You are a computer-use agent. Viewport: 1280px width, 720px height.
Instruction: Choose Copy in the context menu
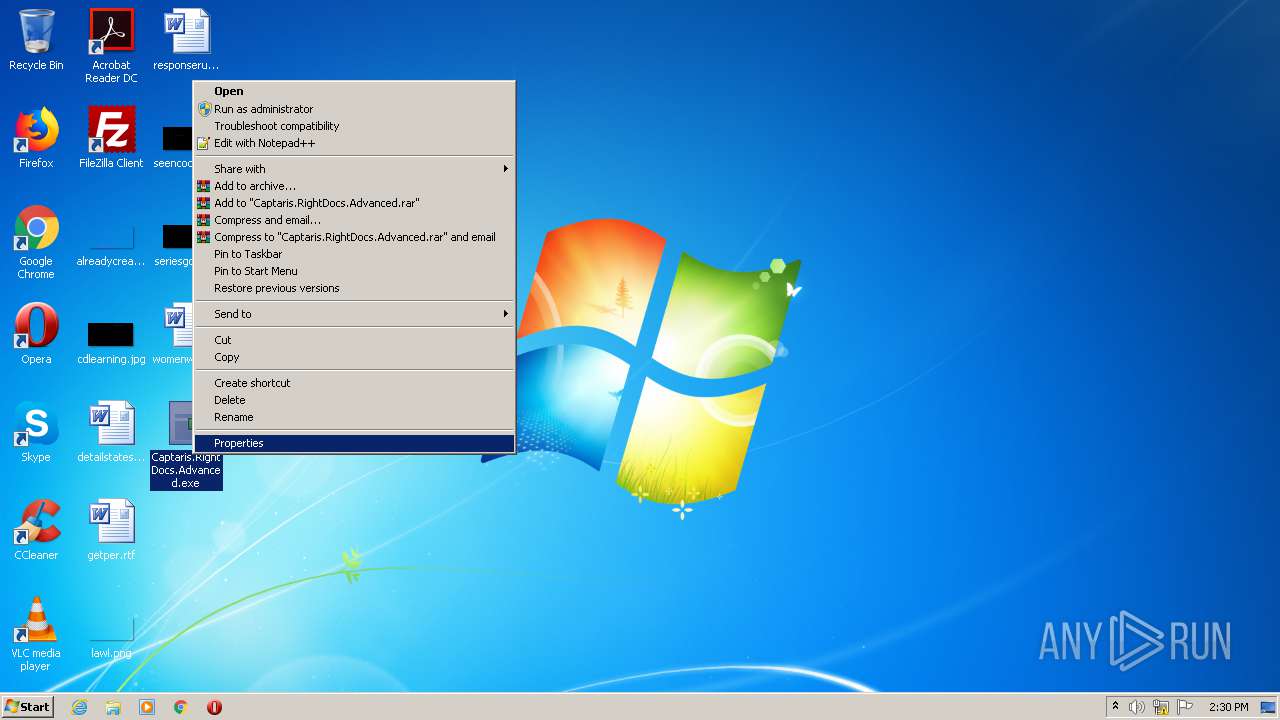click(x=354, y=357)
